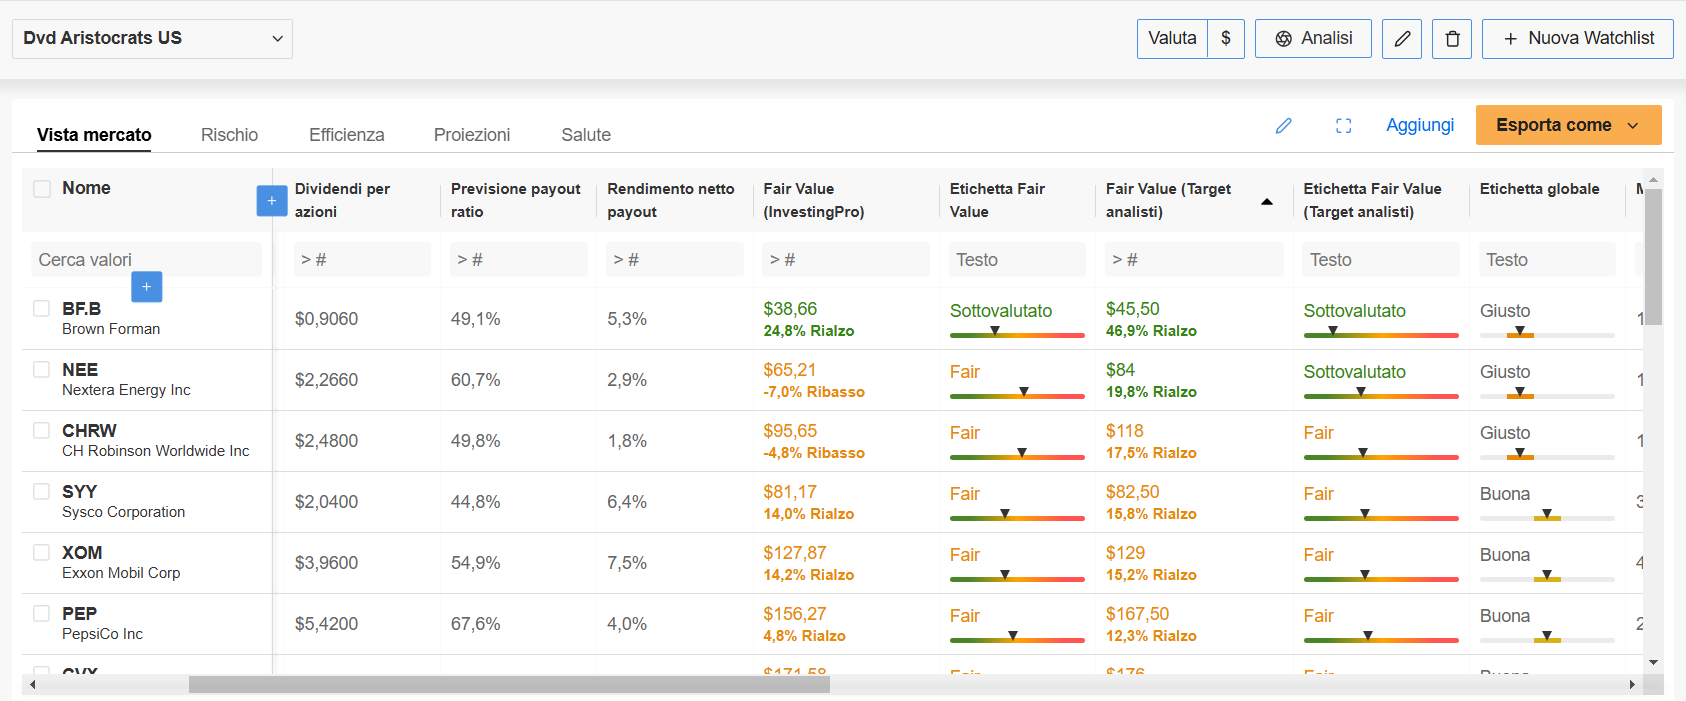
Task: Click the Rendimento netto payout column header
Action: (671, 200)
